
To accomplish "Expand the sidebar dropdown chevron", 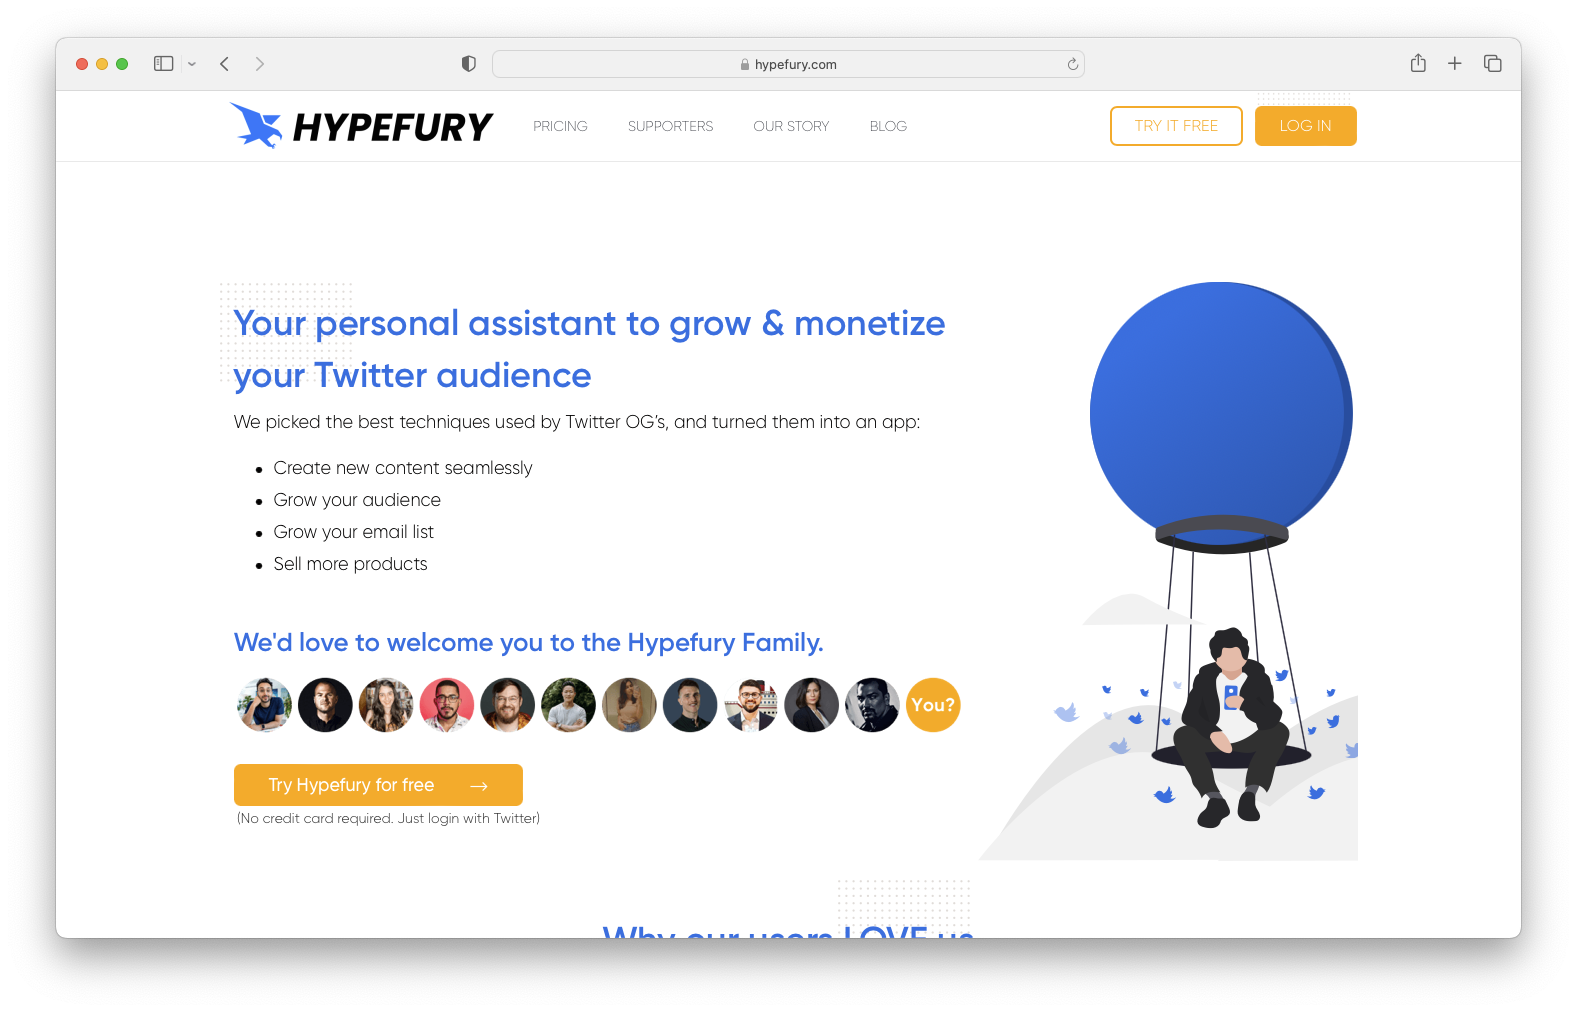I will point(192,64).
